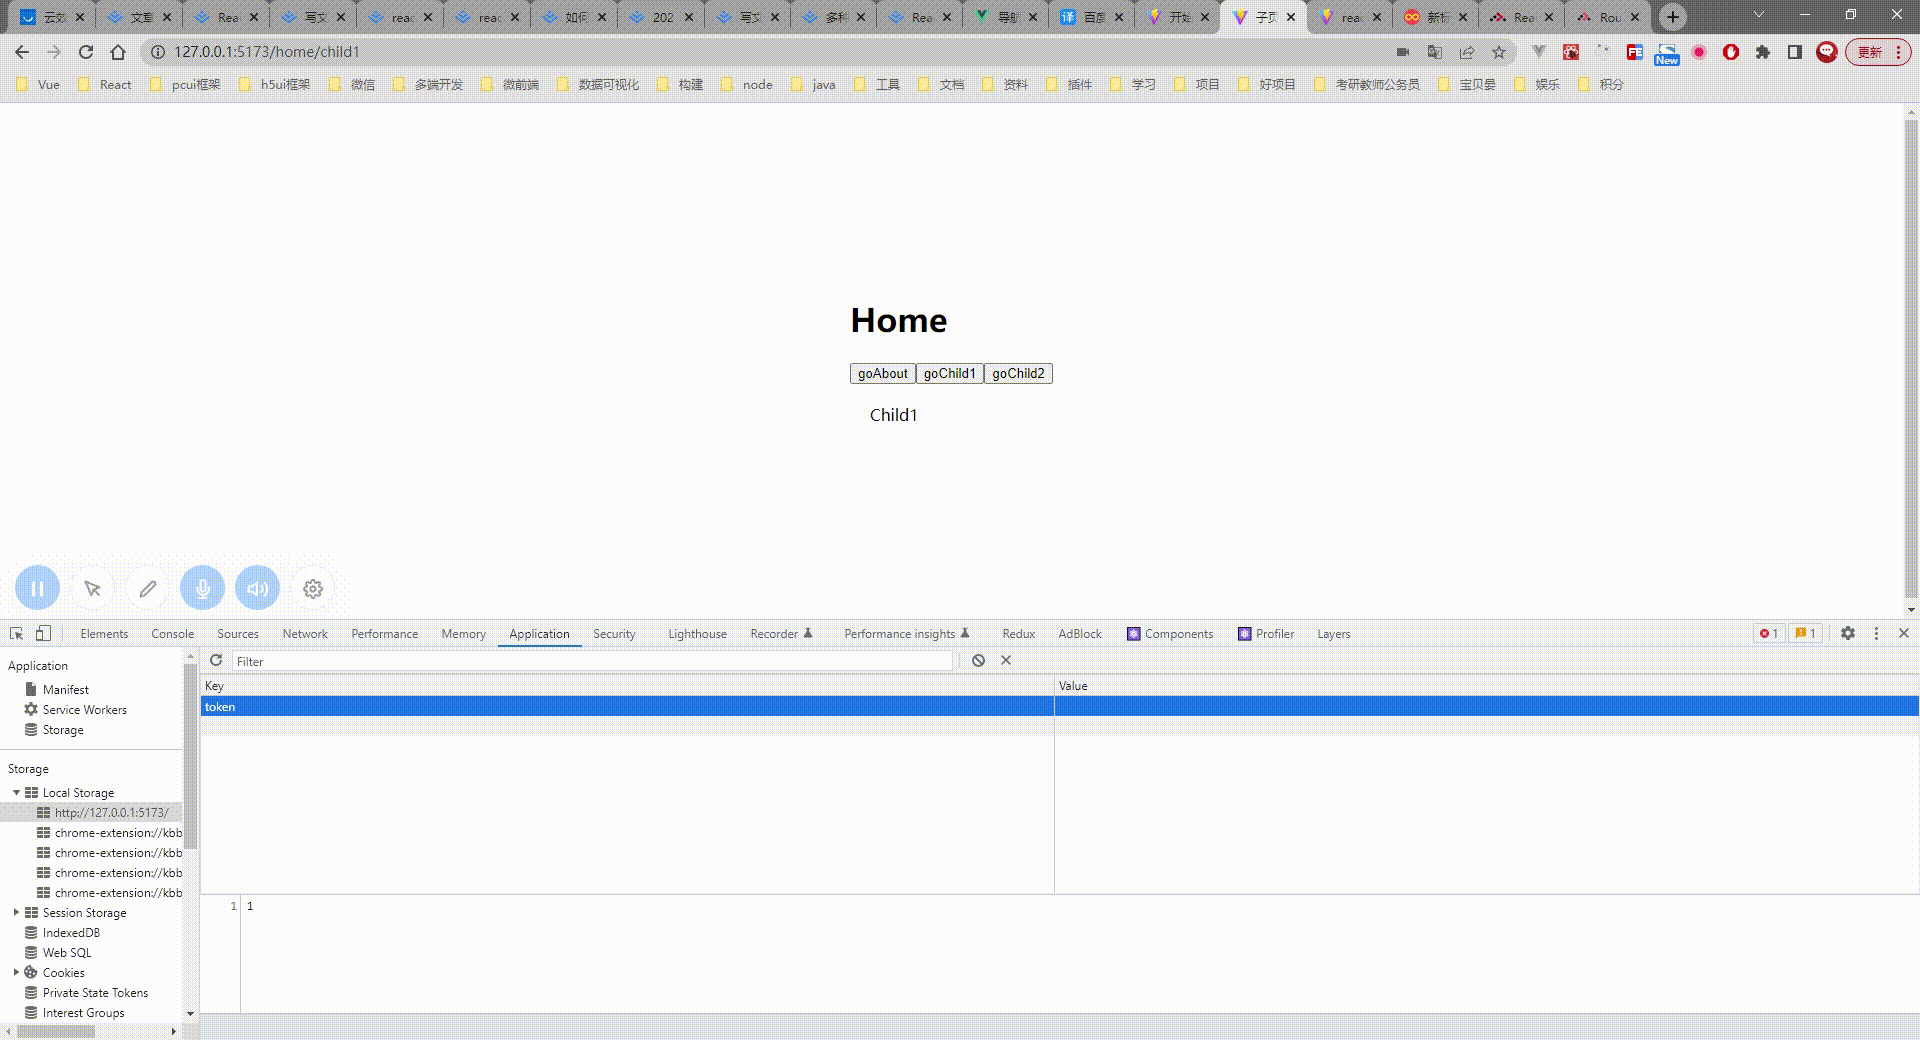
Task: Toggle the speaker sound in recording overlay
Action: click(257, 589)
